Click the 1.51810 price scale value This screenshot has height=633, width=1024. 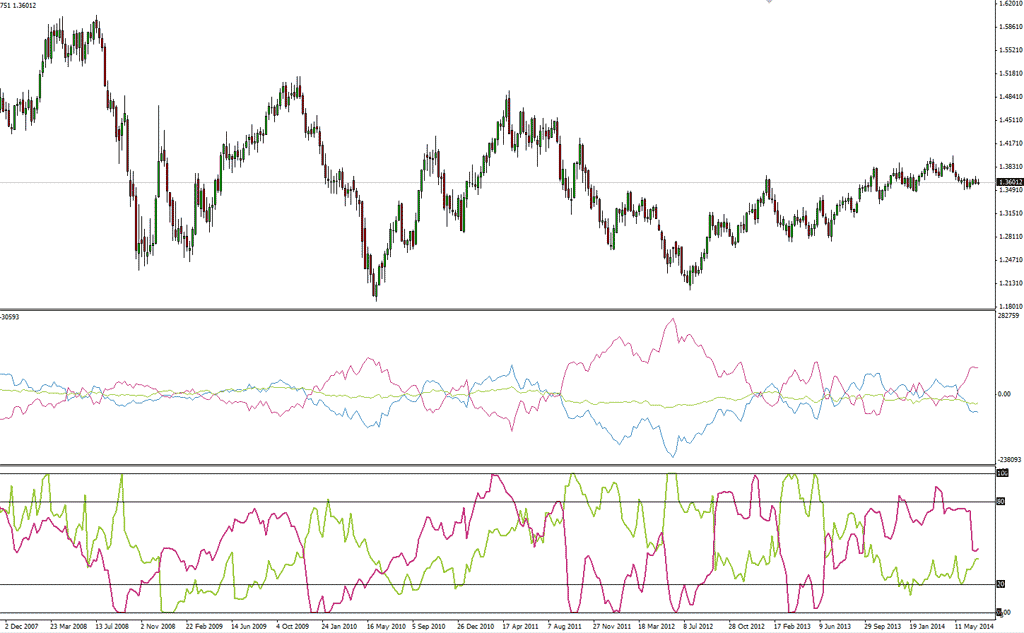[x=1010, y=73]
